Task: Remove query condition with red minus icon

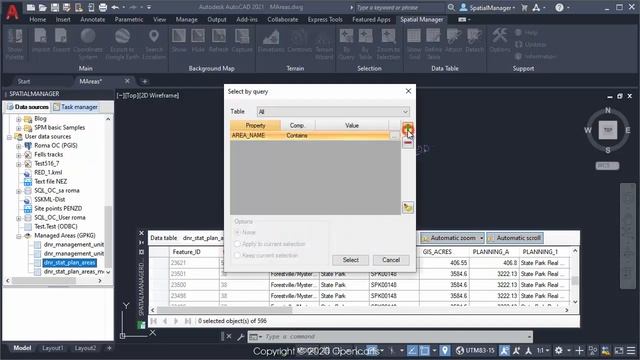Action: coord(407,142)
